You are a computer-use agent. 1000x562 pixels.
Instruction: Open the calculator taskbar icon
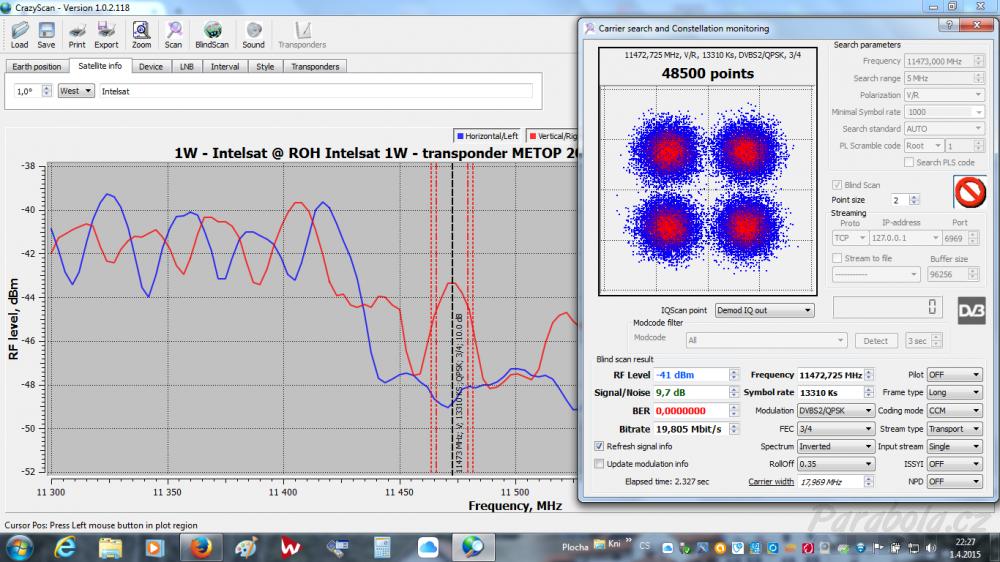(382, 547)
